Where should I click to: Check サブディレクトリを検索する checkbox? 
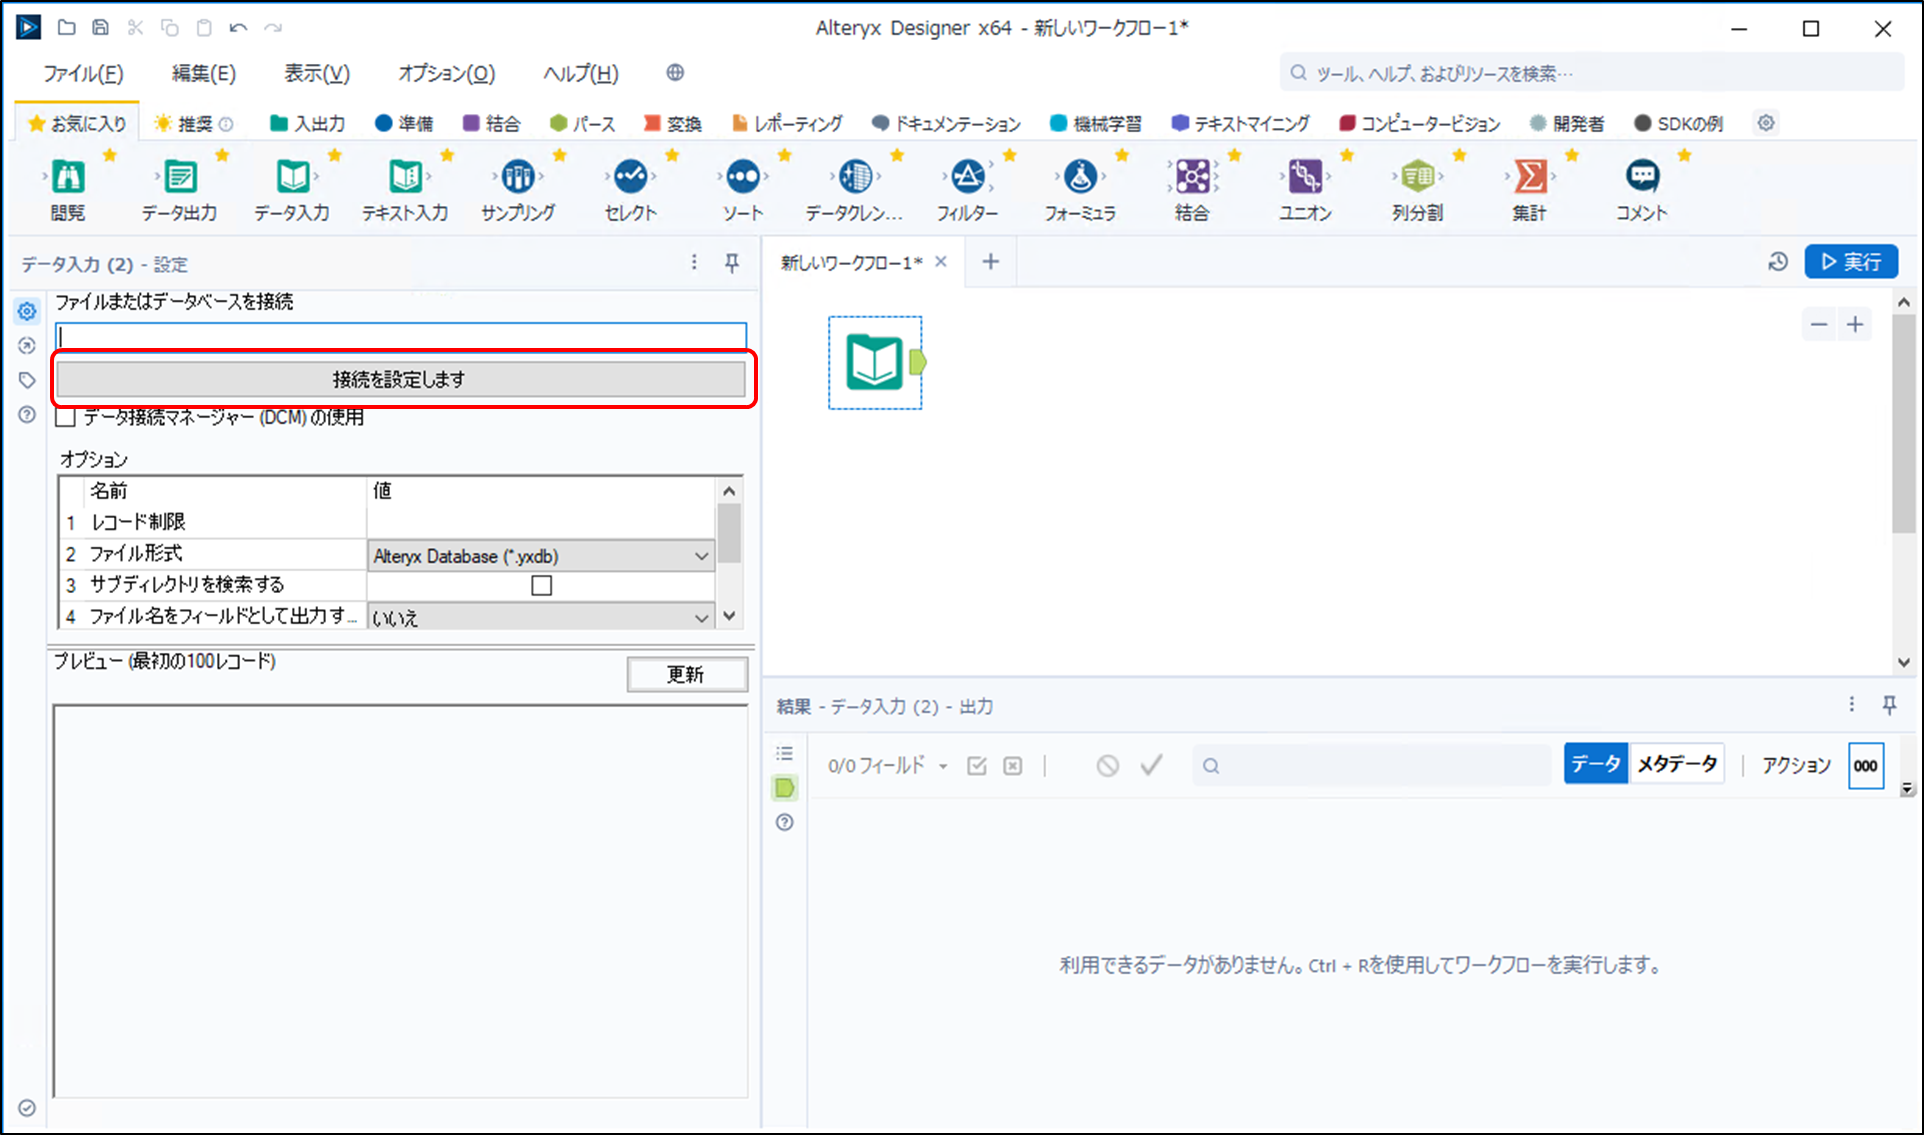click(541, 585)
